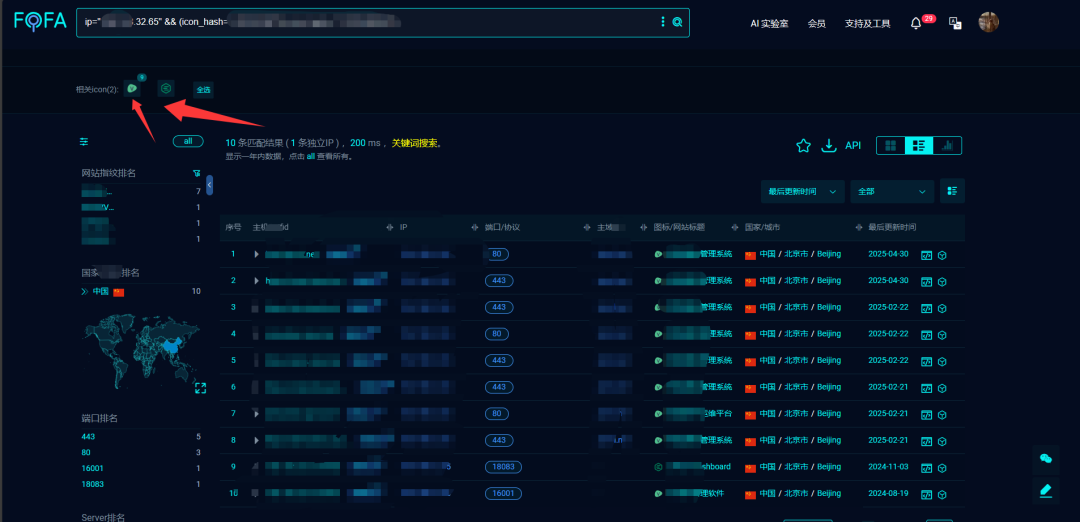Open the three-dot options in search box
The width and height of the screenshot is (1080, 522).
tap(663, 22)
